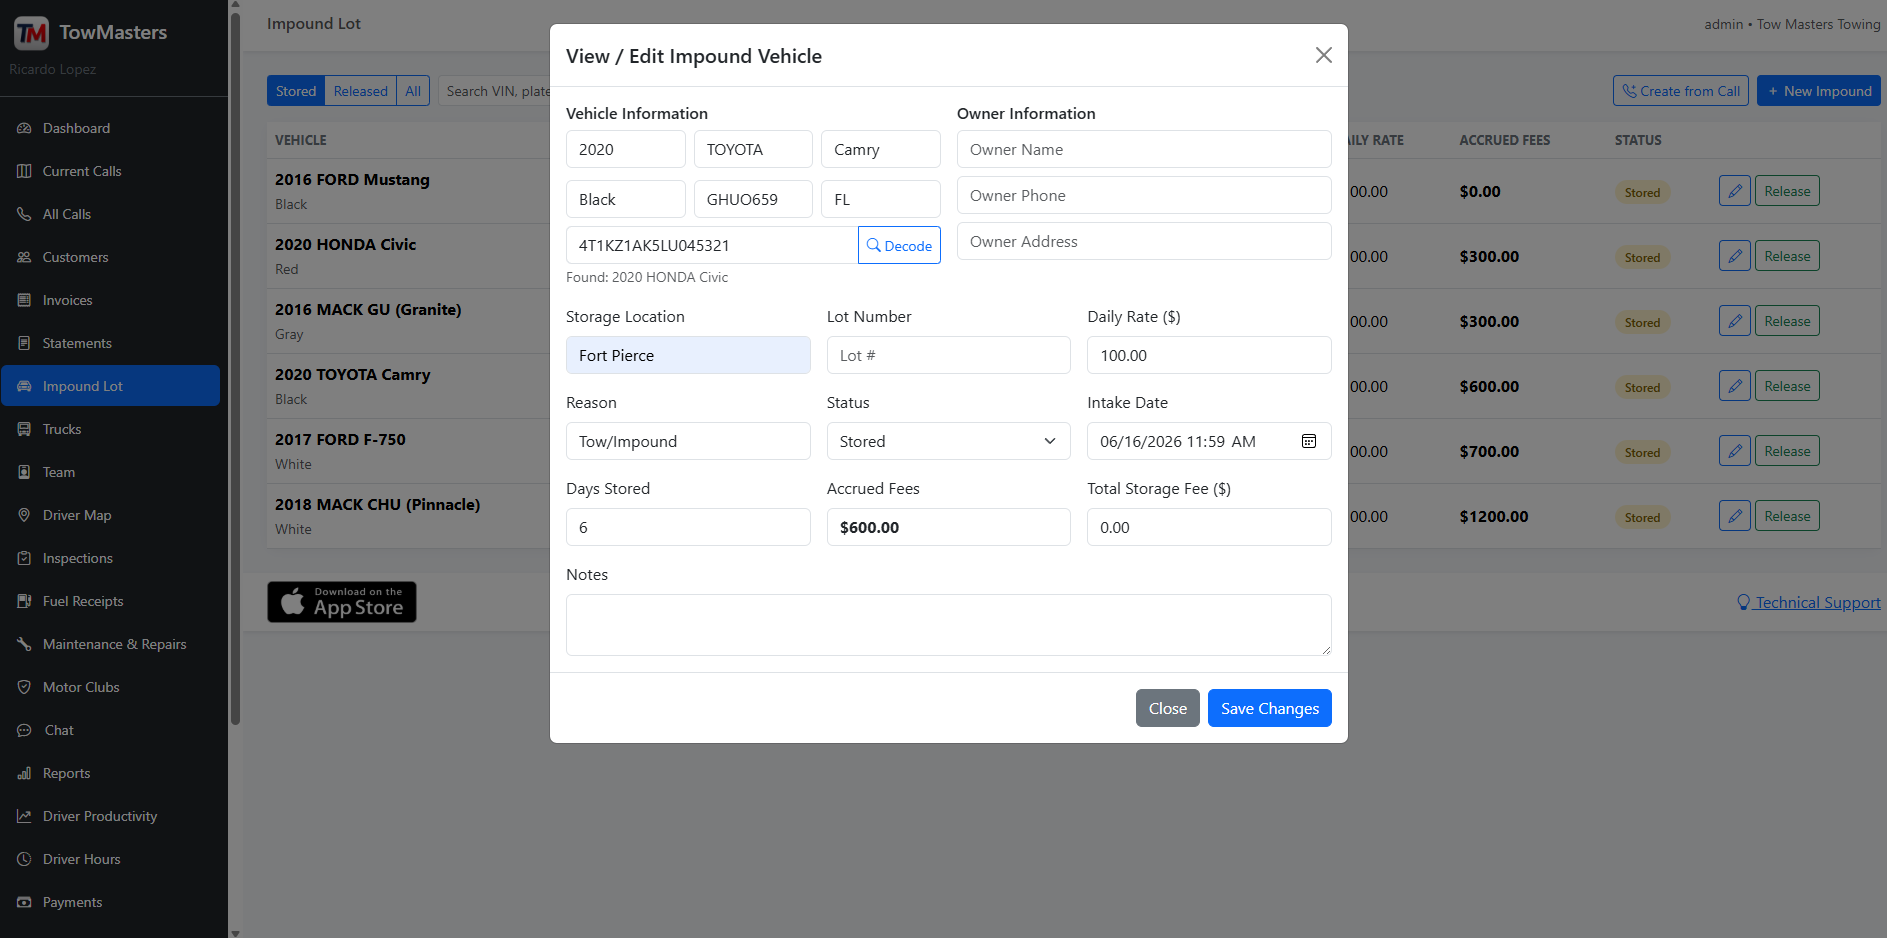This screenshot has height=938, width=1887.
Task: Click New Impound button
Action: coord(1819,91)
